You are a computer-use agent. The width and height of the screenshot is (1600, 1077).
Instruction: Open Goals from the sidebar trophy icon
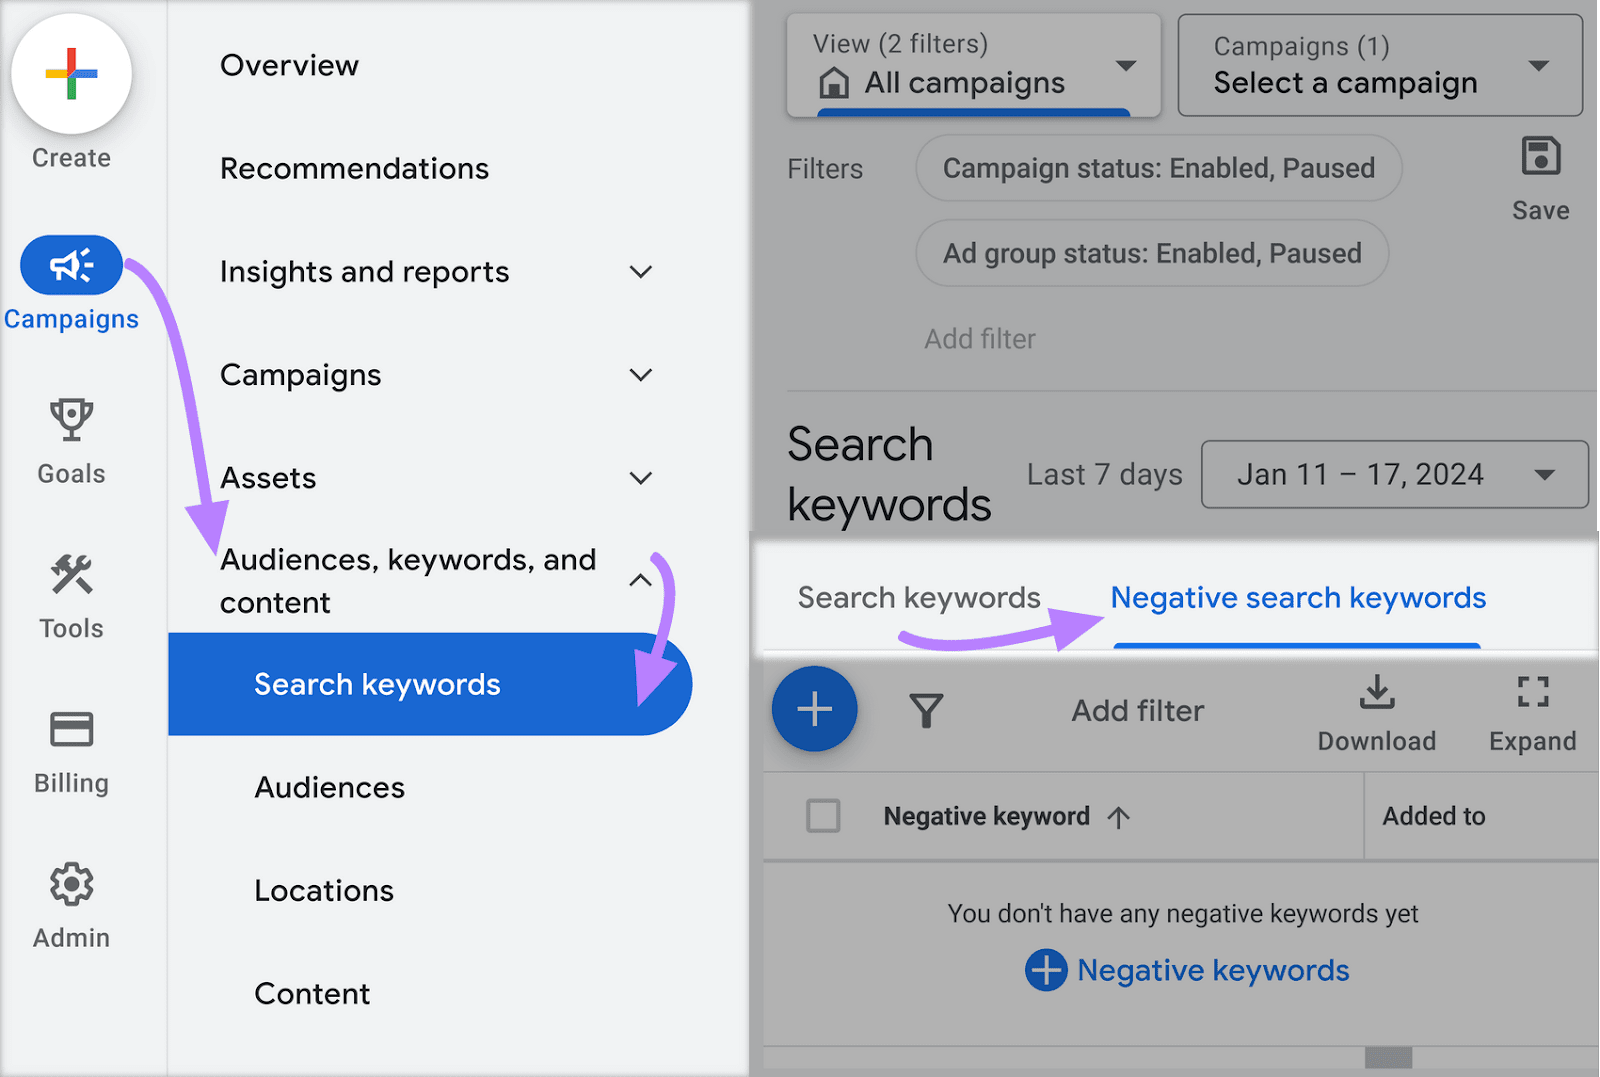click(x=70, y=420)
